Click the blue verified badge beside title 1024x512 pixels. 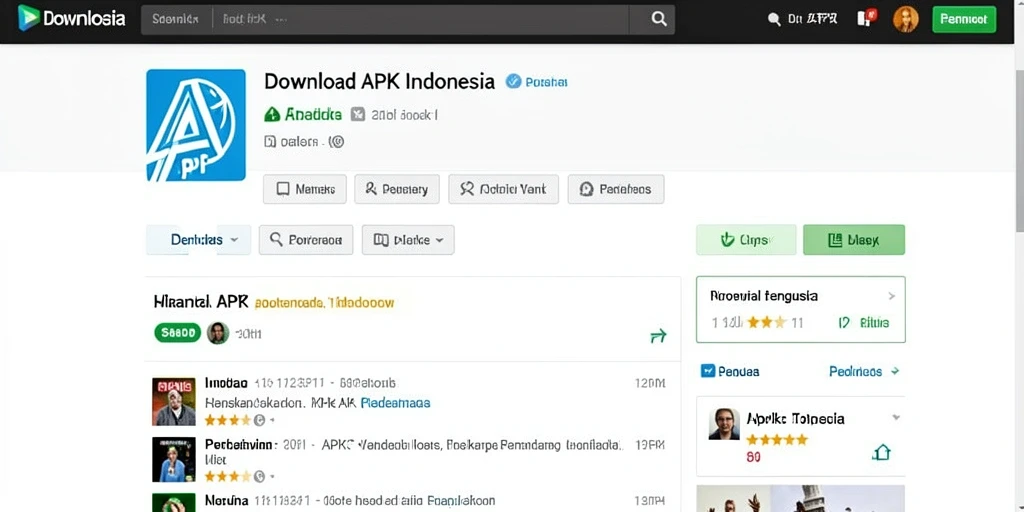[513, 81]
